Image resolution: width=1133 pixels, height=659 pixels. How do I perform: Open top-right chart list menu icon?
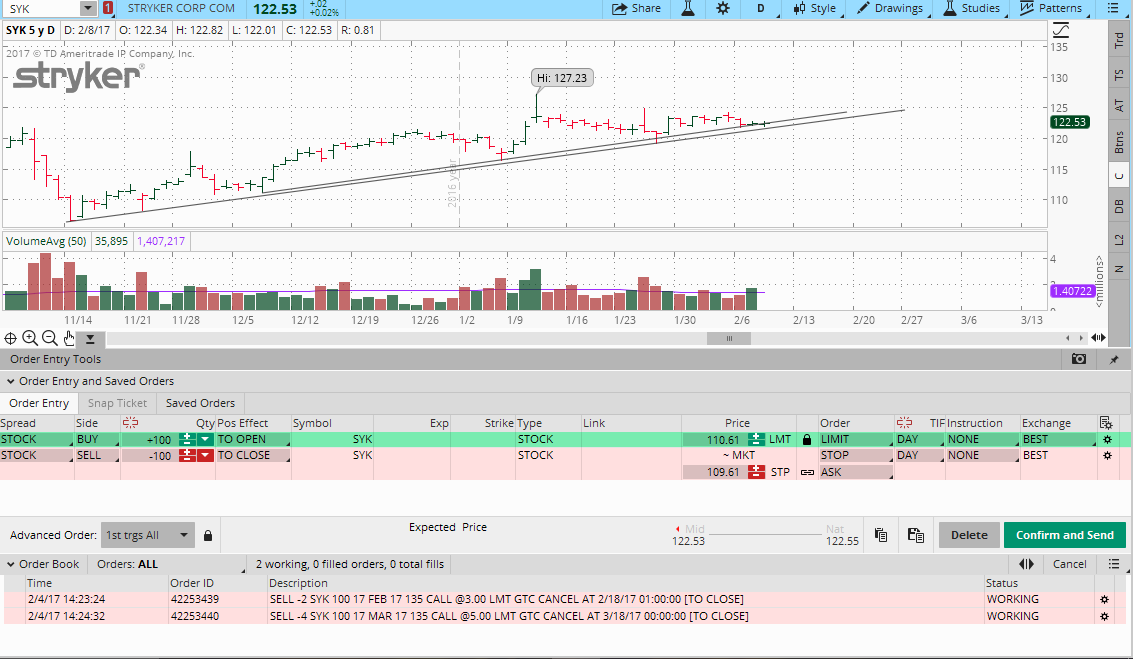(x=1113, y=9)
